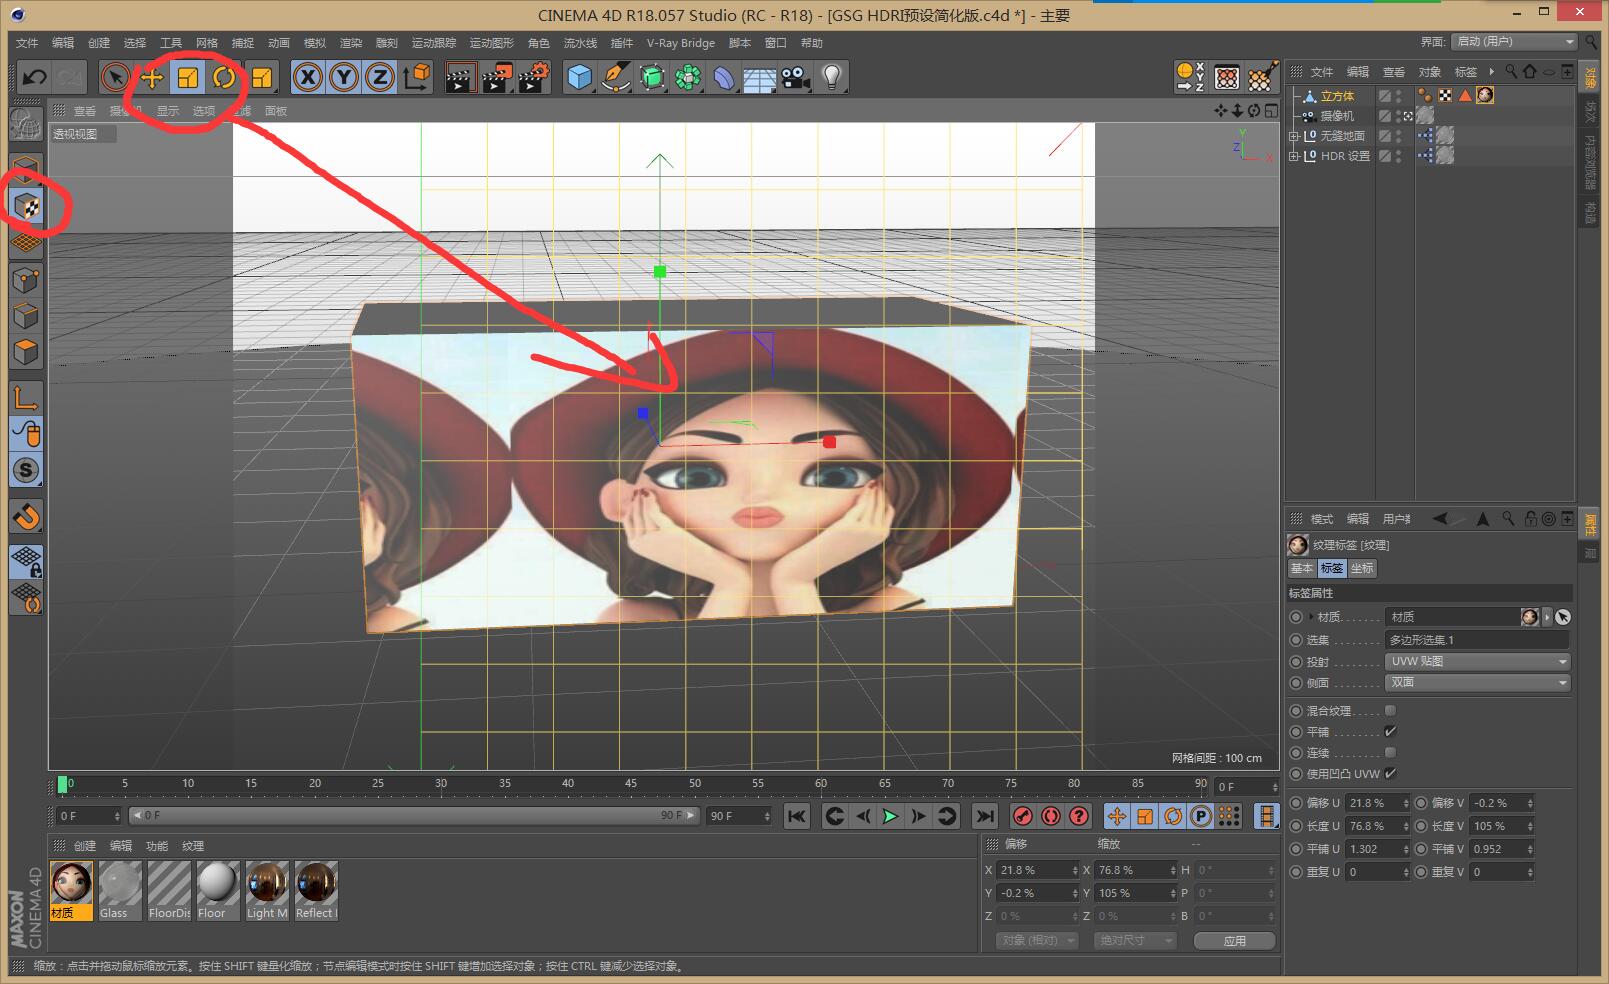Go to end of animation

[984, 817]
